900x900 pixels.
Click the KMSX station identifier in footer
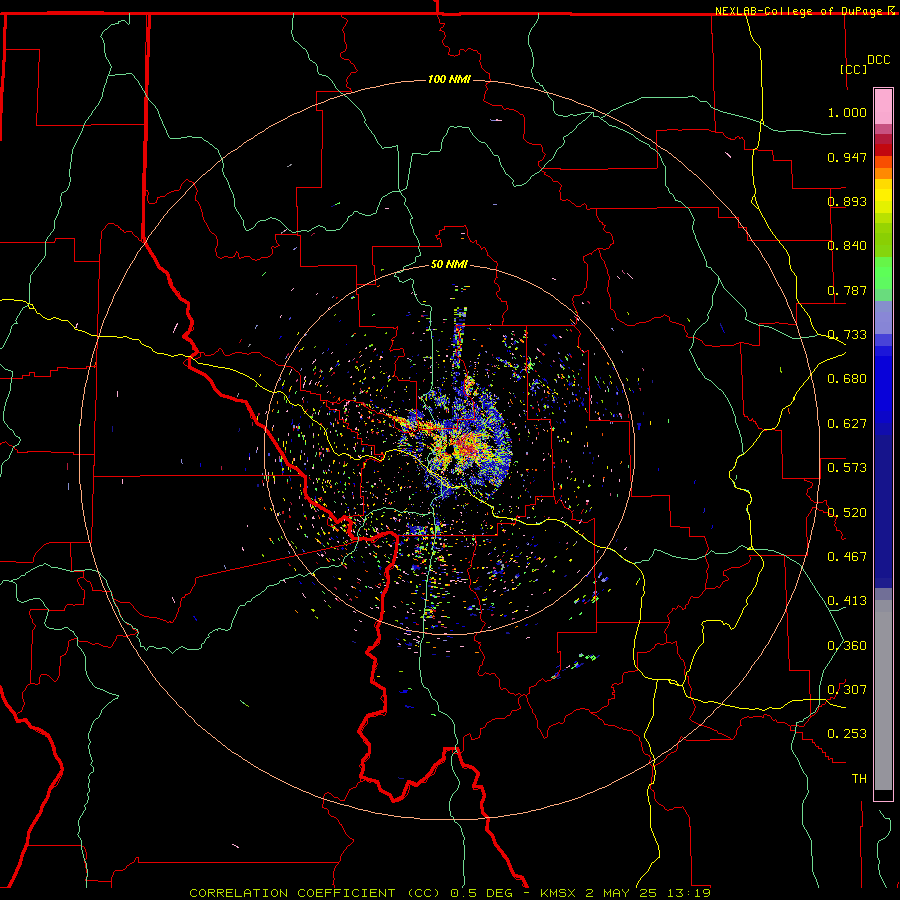pos(560,893)
